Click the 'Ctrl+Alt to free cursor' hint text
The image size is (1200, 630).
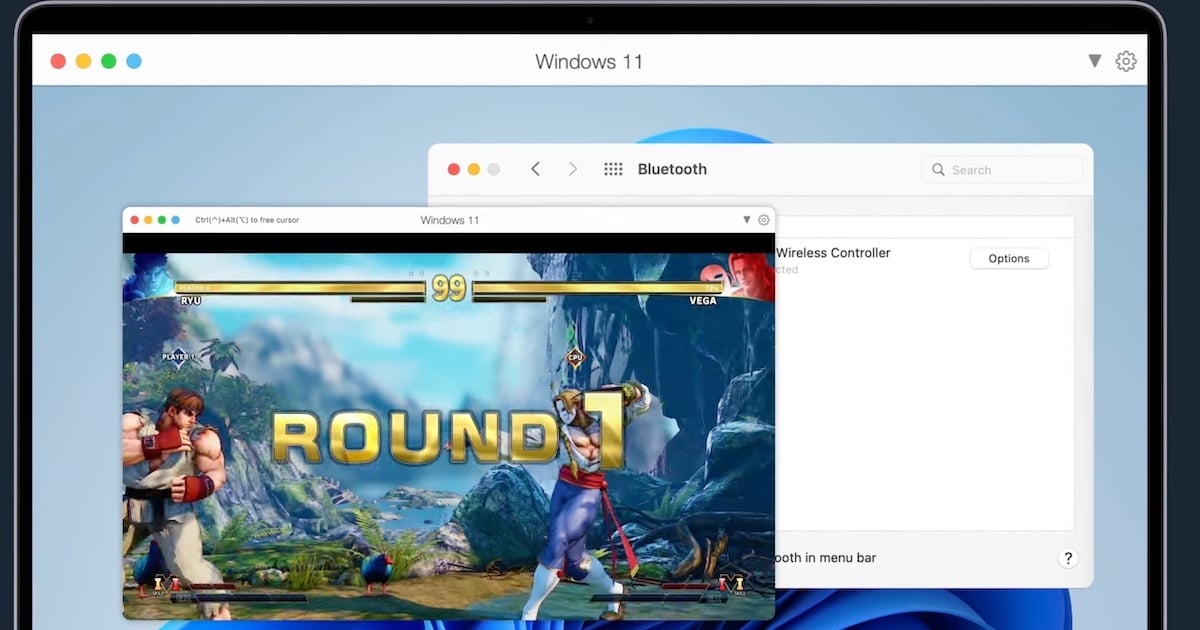tap(247, 220)
